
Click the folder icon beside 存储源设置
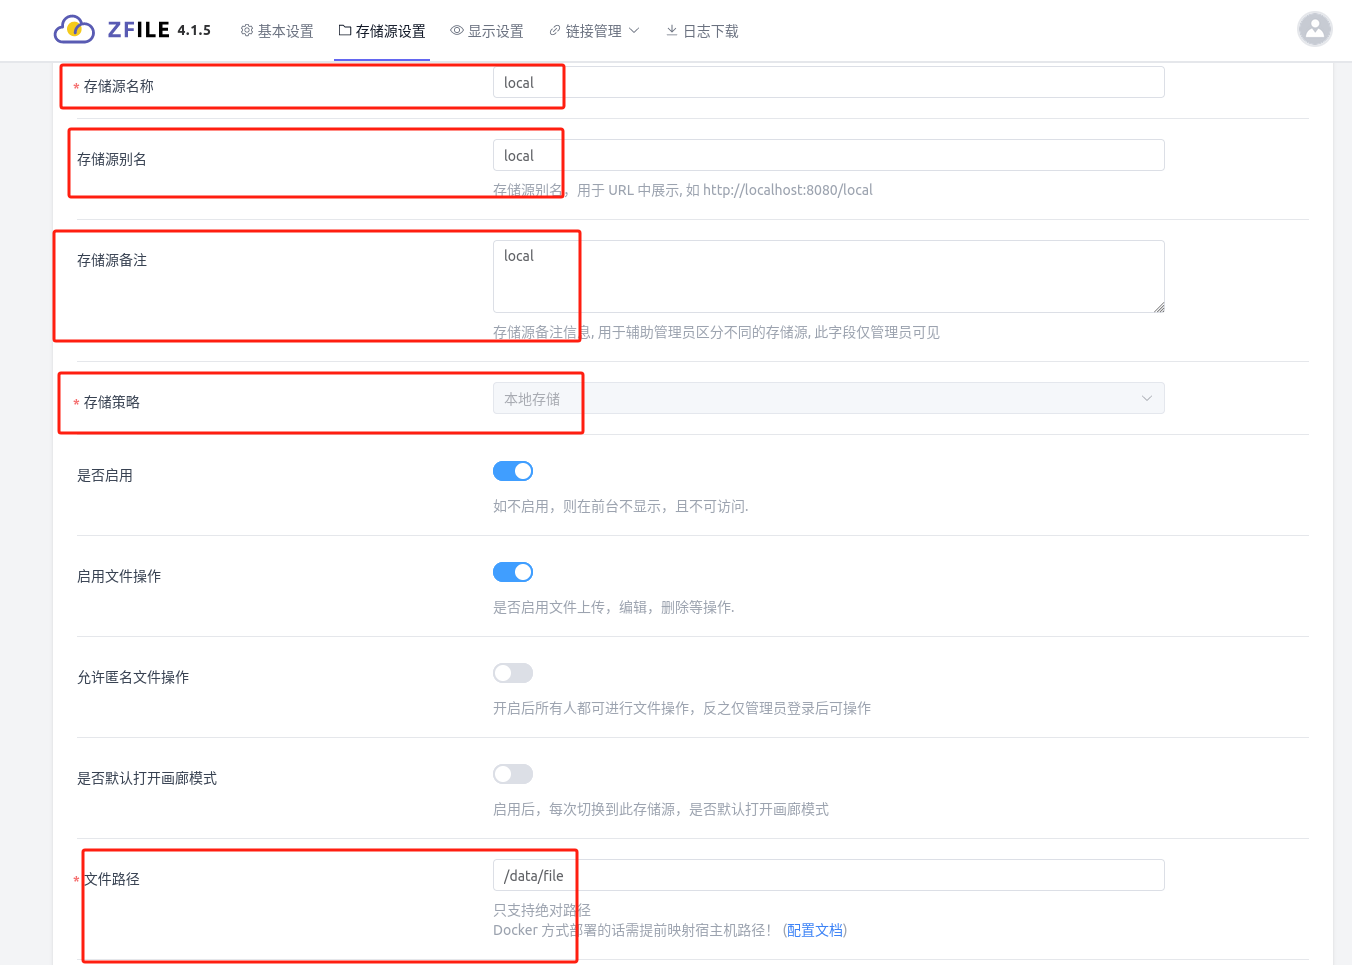(345, 30)
